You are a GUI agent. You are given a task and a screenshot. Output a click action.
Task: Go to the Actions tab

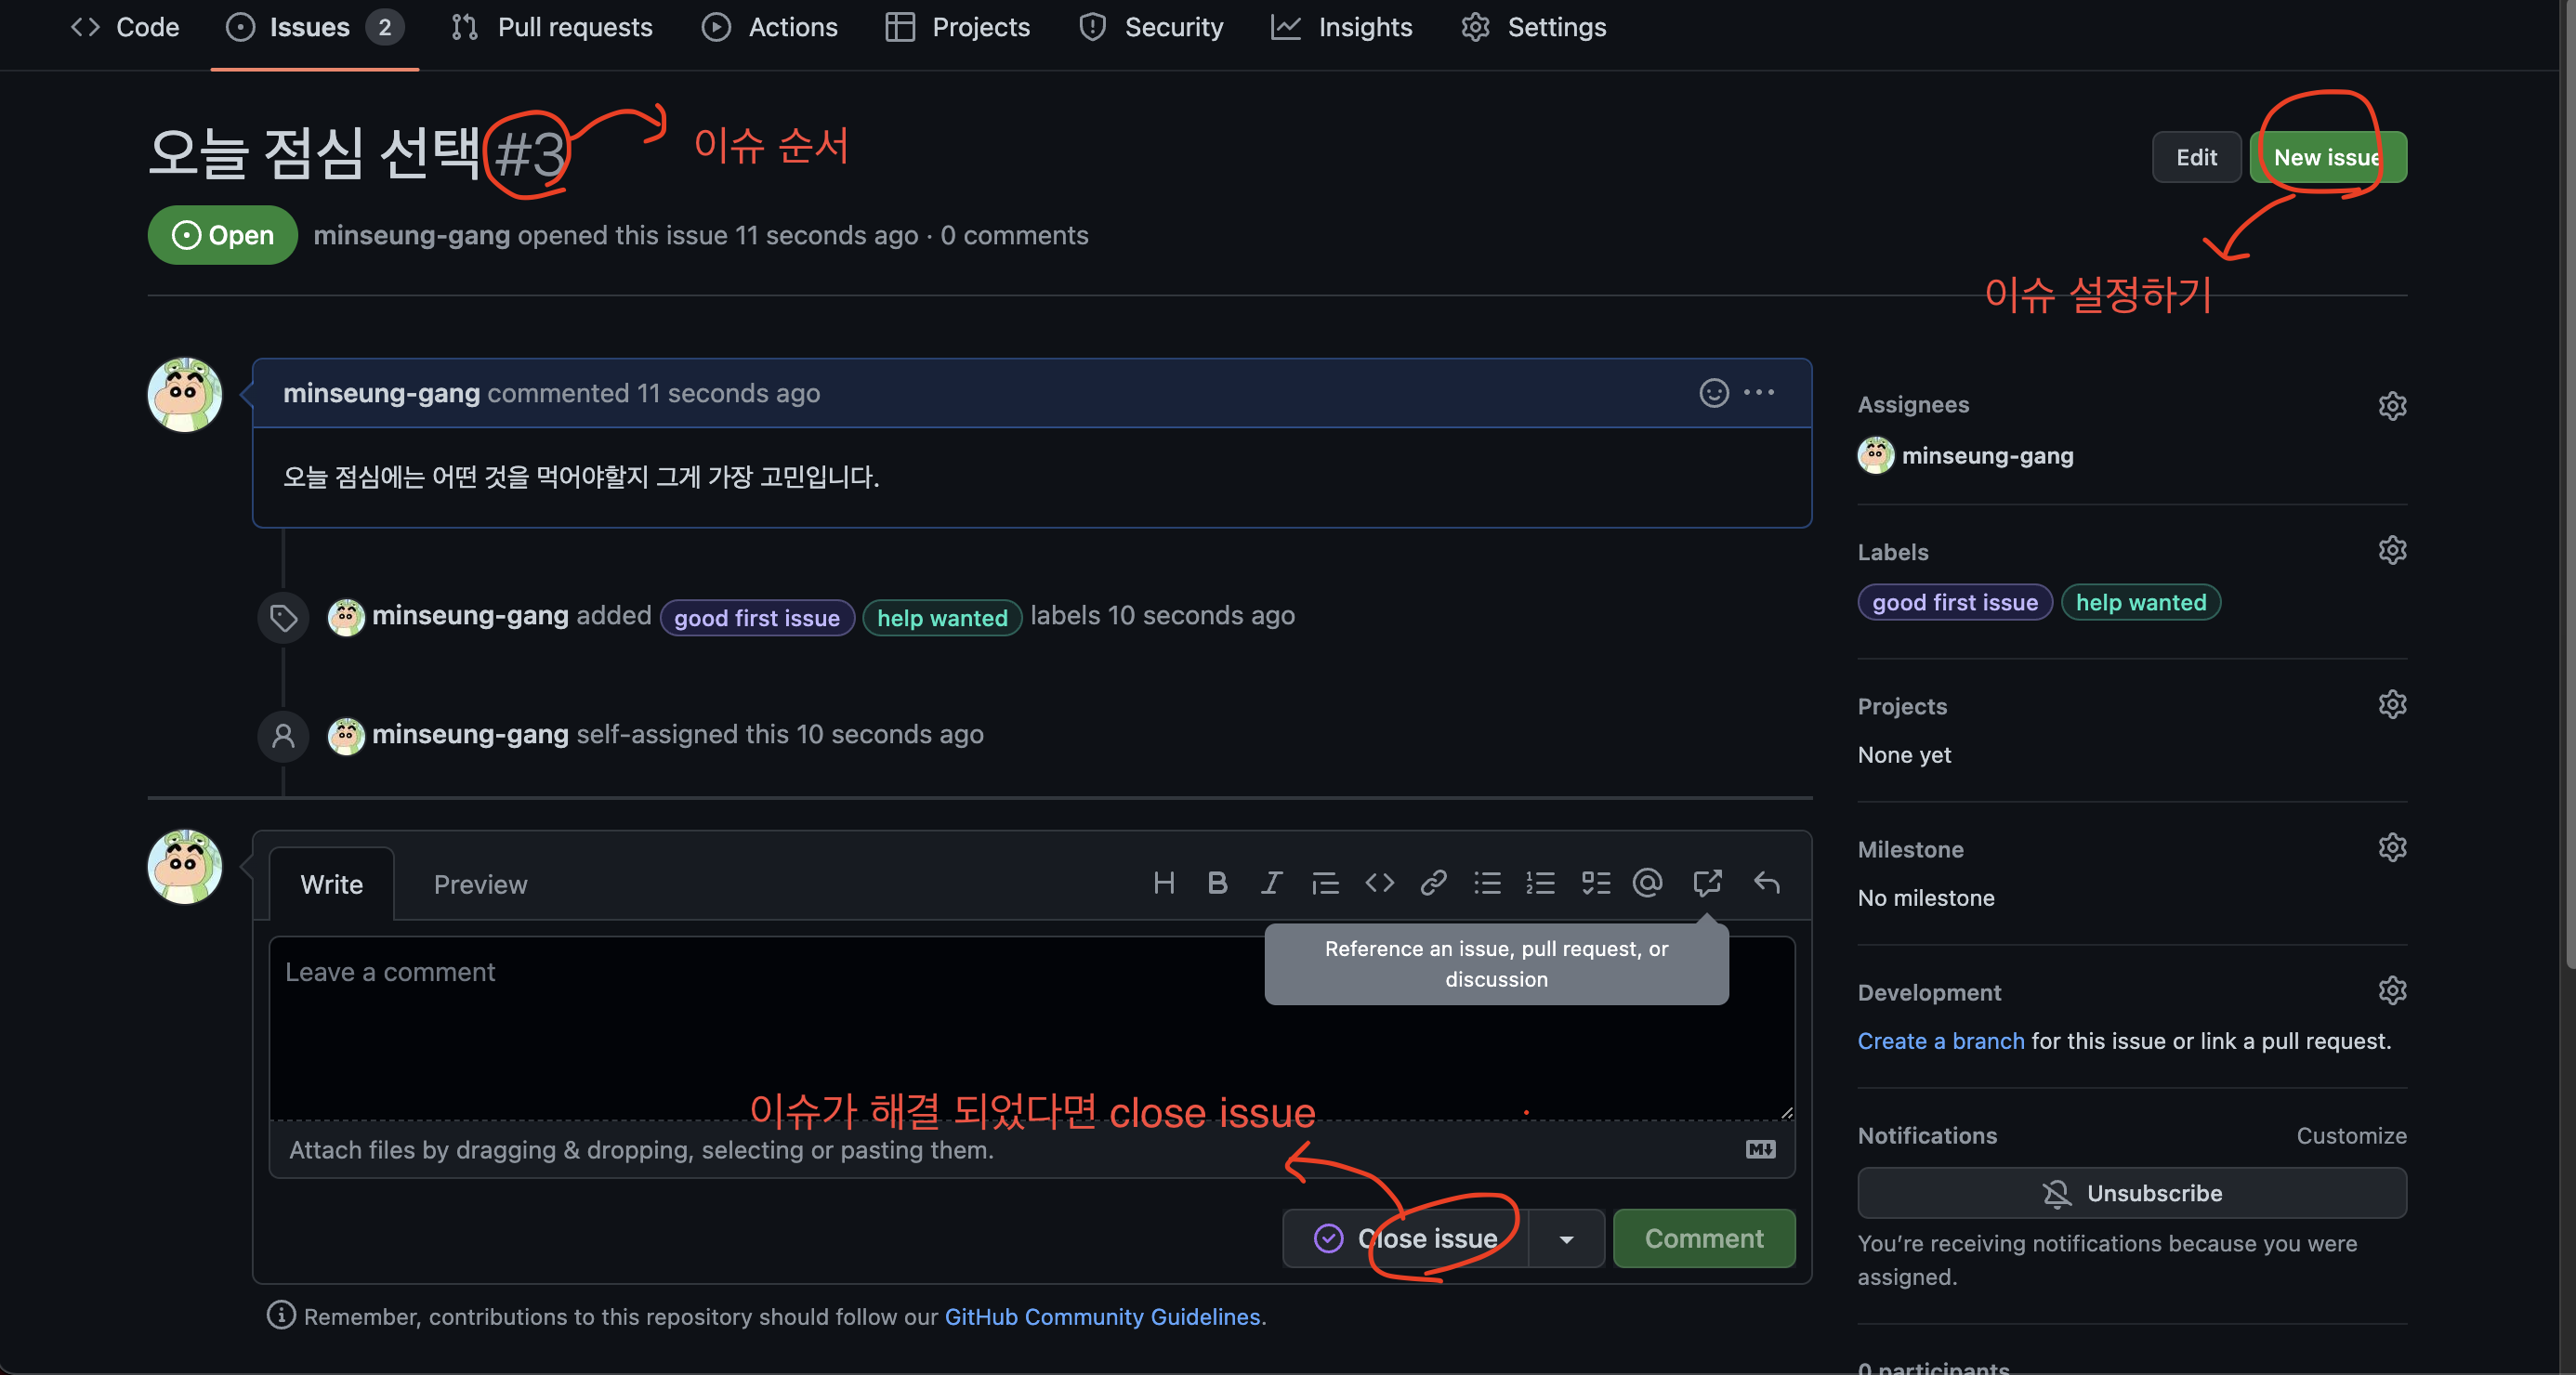(x=770, y=27)
